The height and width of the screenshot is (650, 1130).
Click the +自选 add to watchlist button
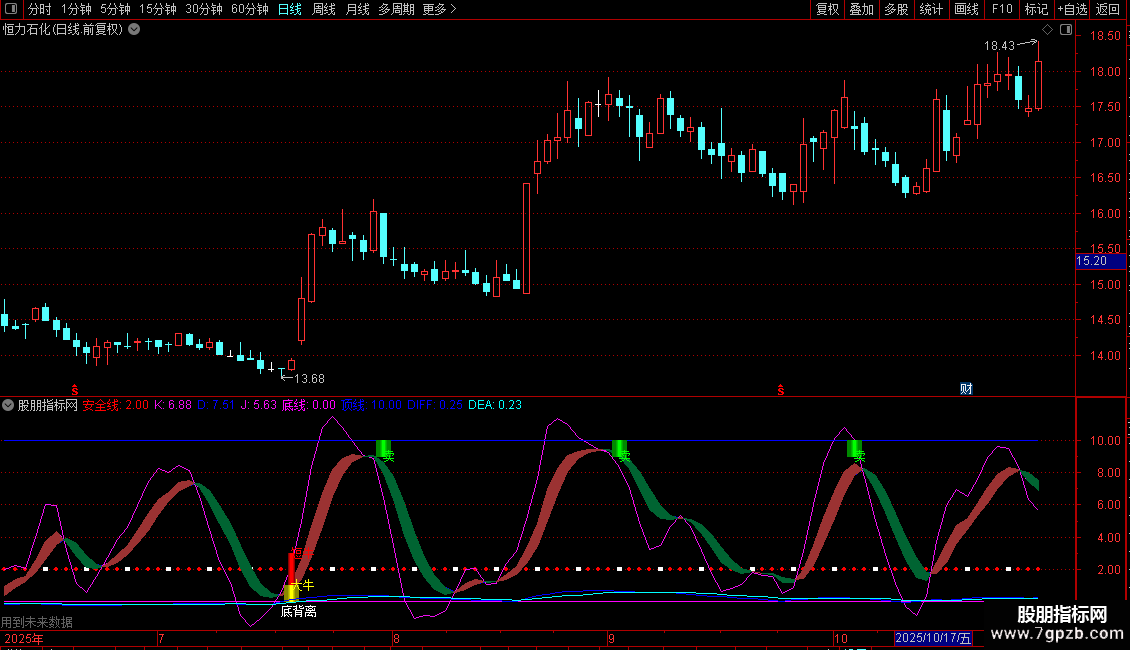(x=1071, y=9)
